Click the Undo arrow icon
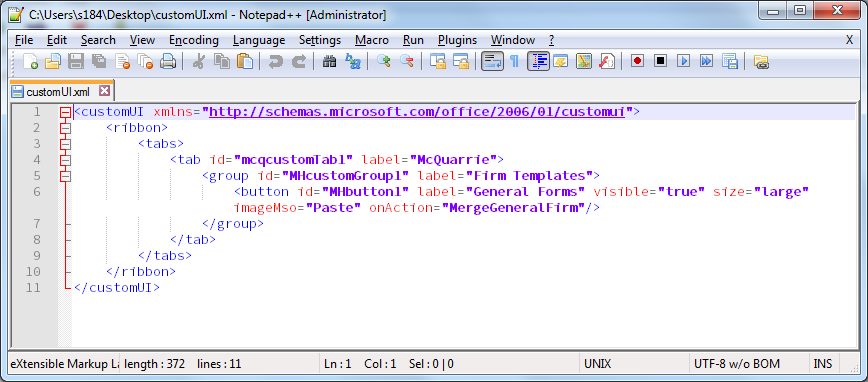The image size is (868, 382). click(x=275, y=61)
